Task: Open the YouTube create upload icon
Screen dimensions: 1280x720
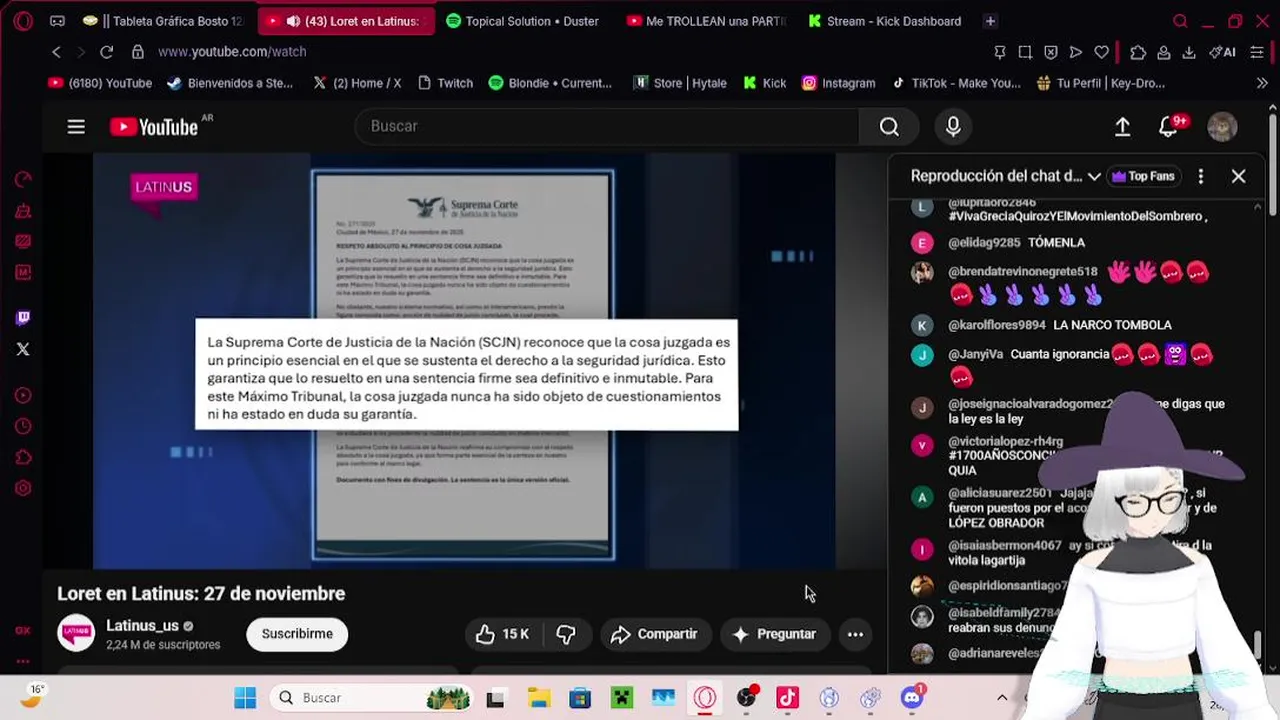Action: click(1122, 127)
